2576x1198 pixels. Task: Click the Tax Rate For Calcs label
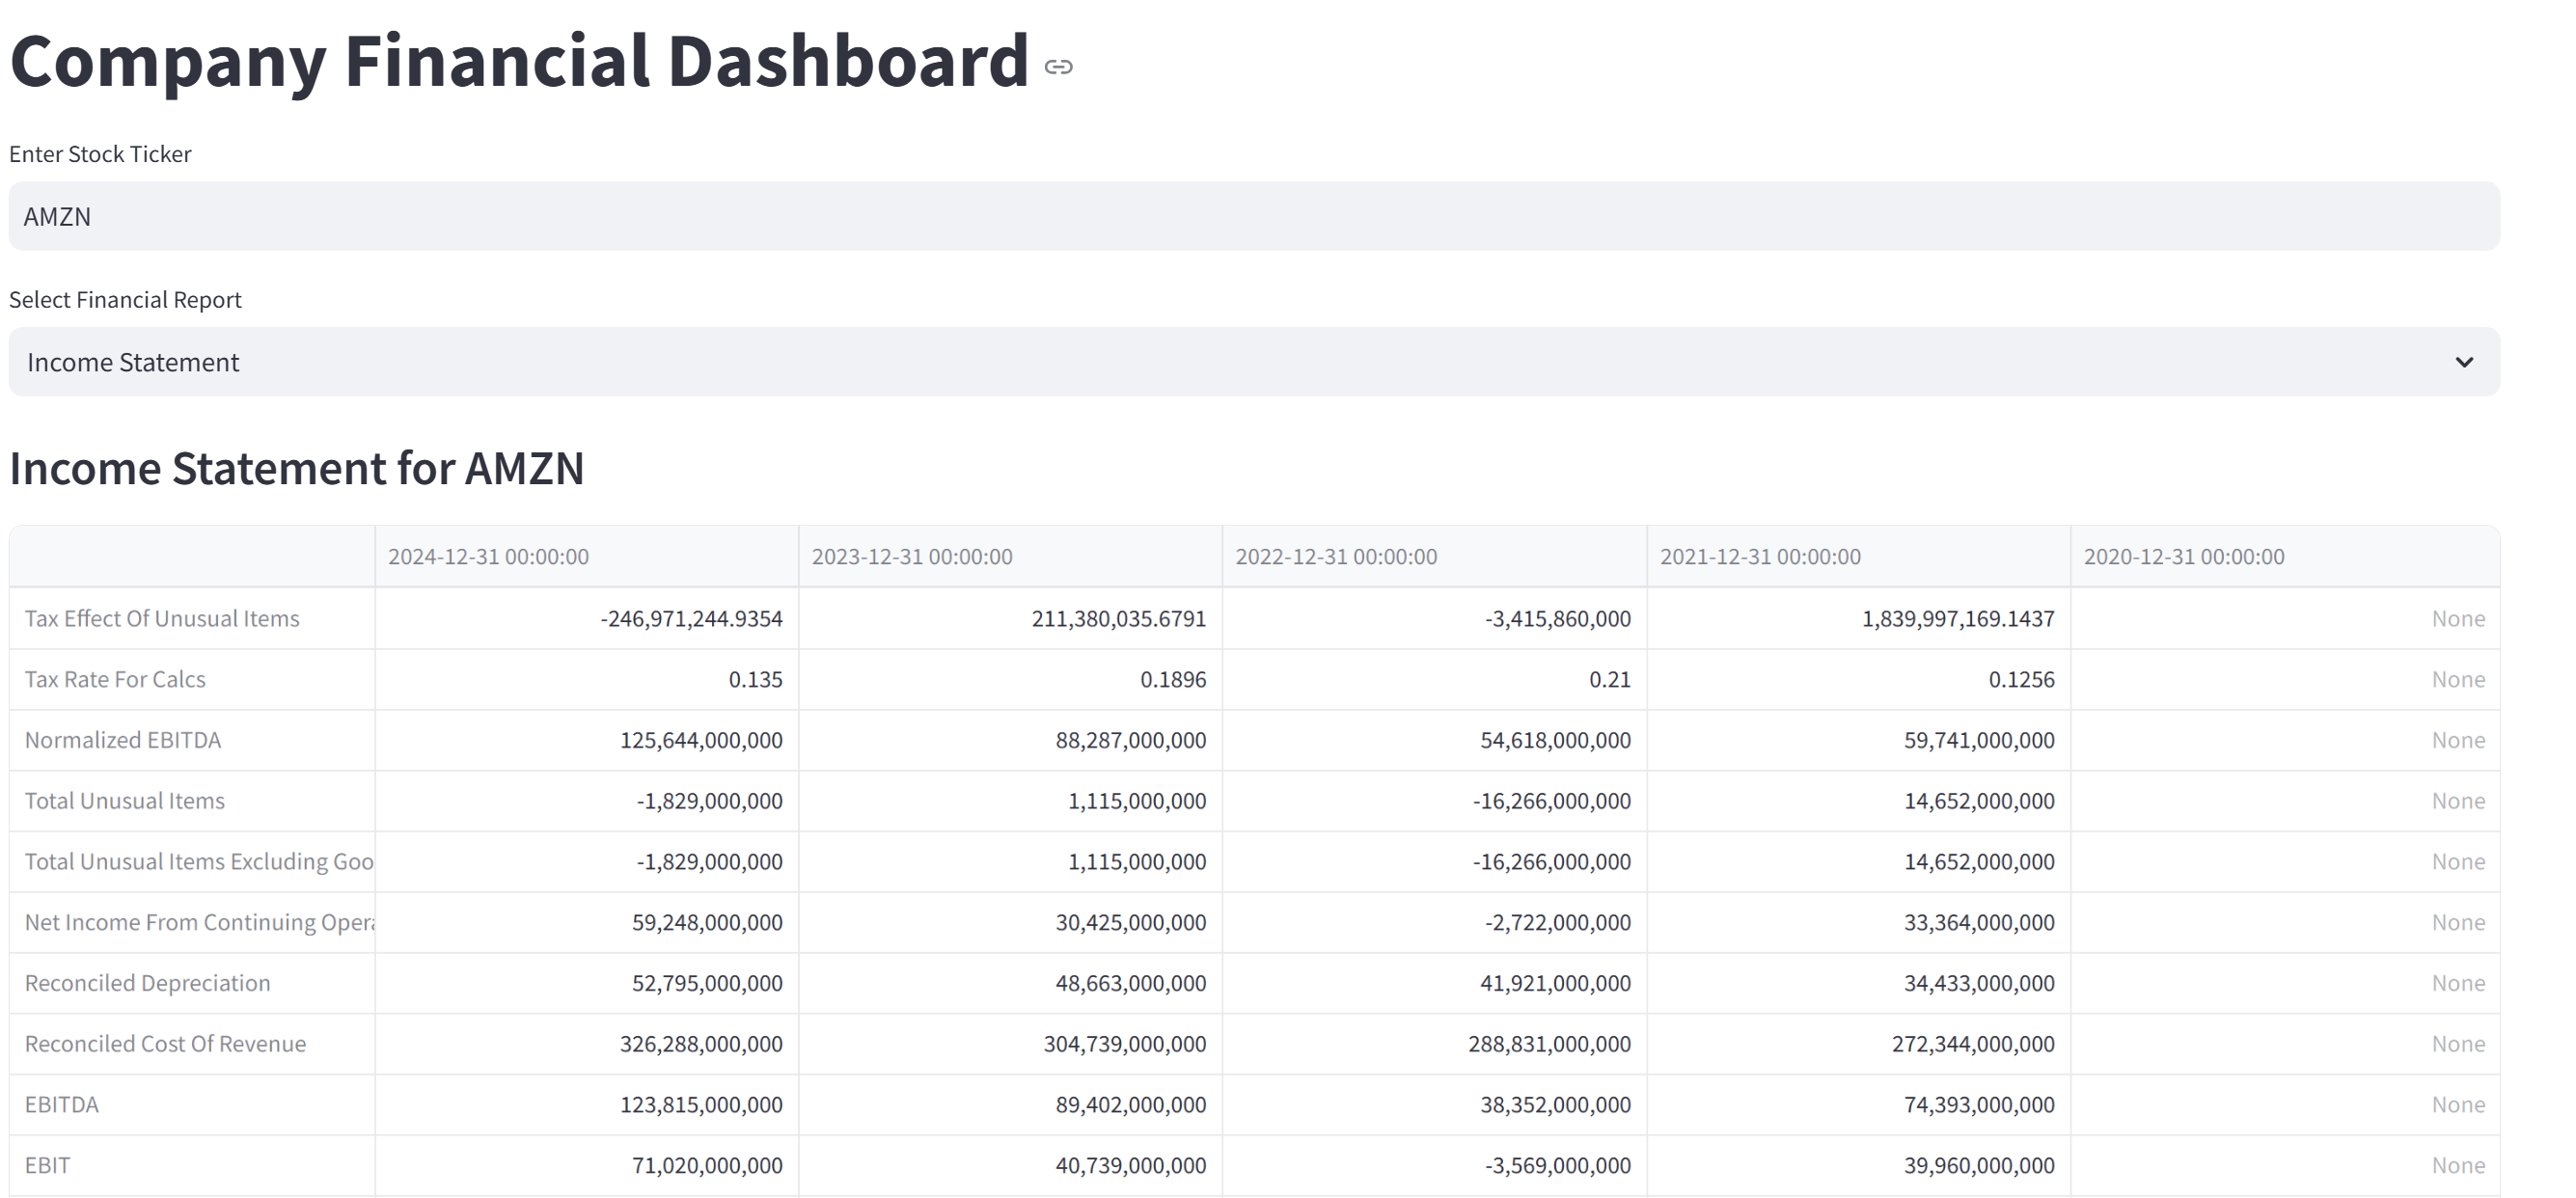click(x=115, y=680)
